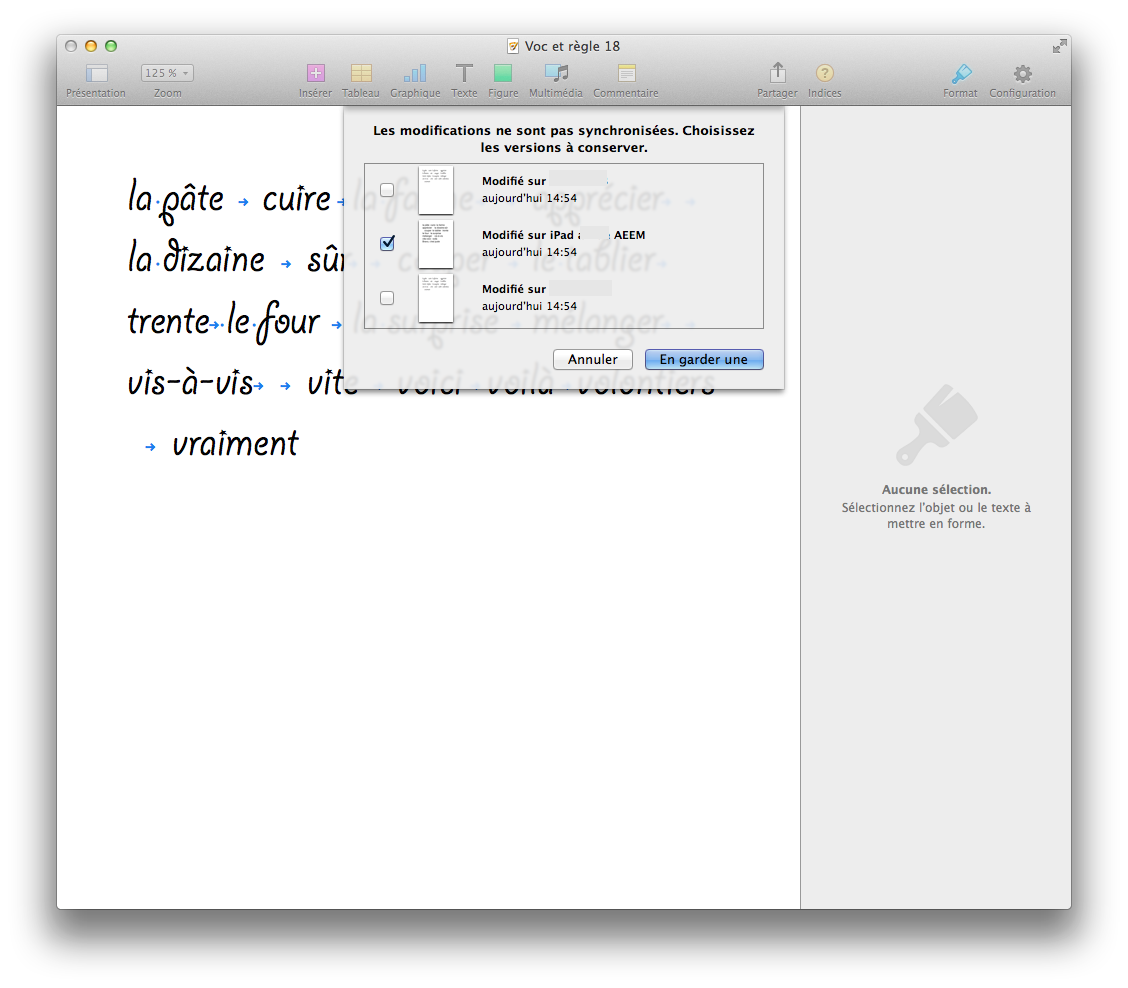Add a Commentaire note

point(626,74)
